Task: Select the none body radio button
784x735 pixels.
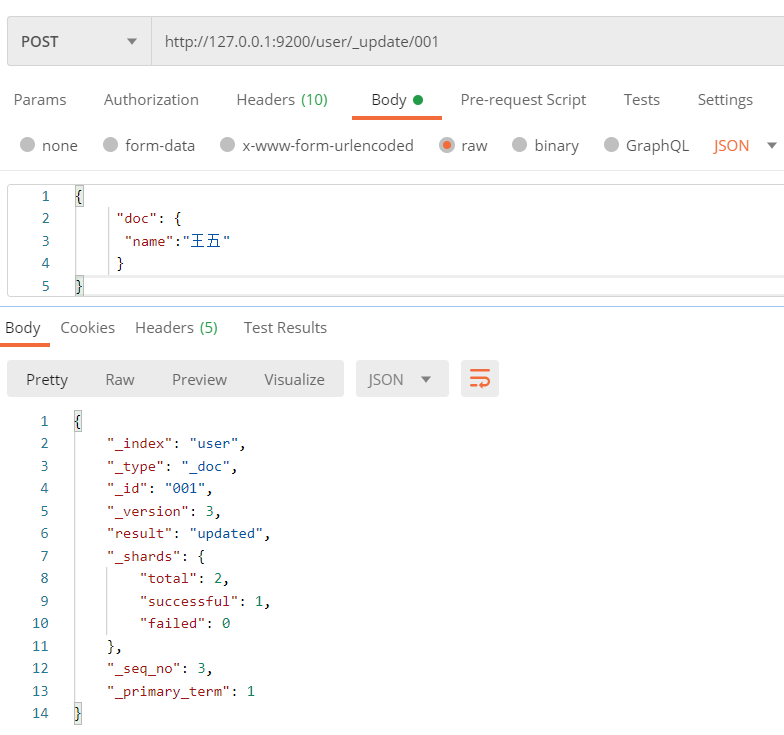Action: 28,145
